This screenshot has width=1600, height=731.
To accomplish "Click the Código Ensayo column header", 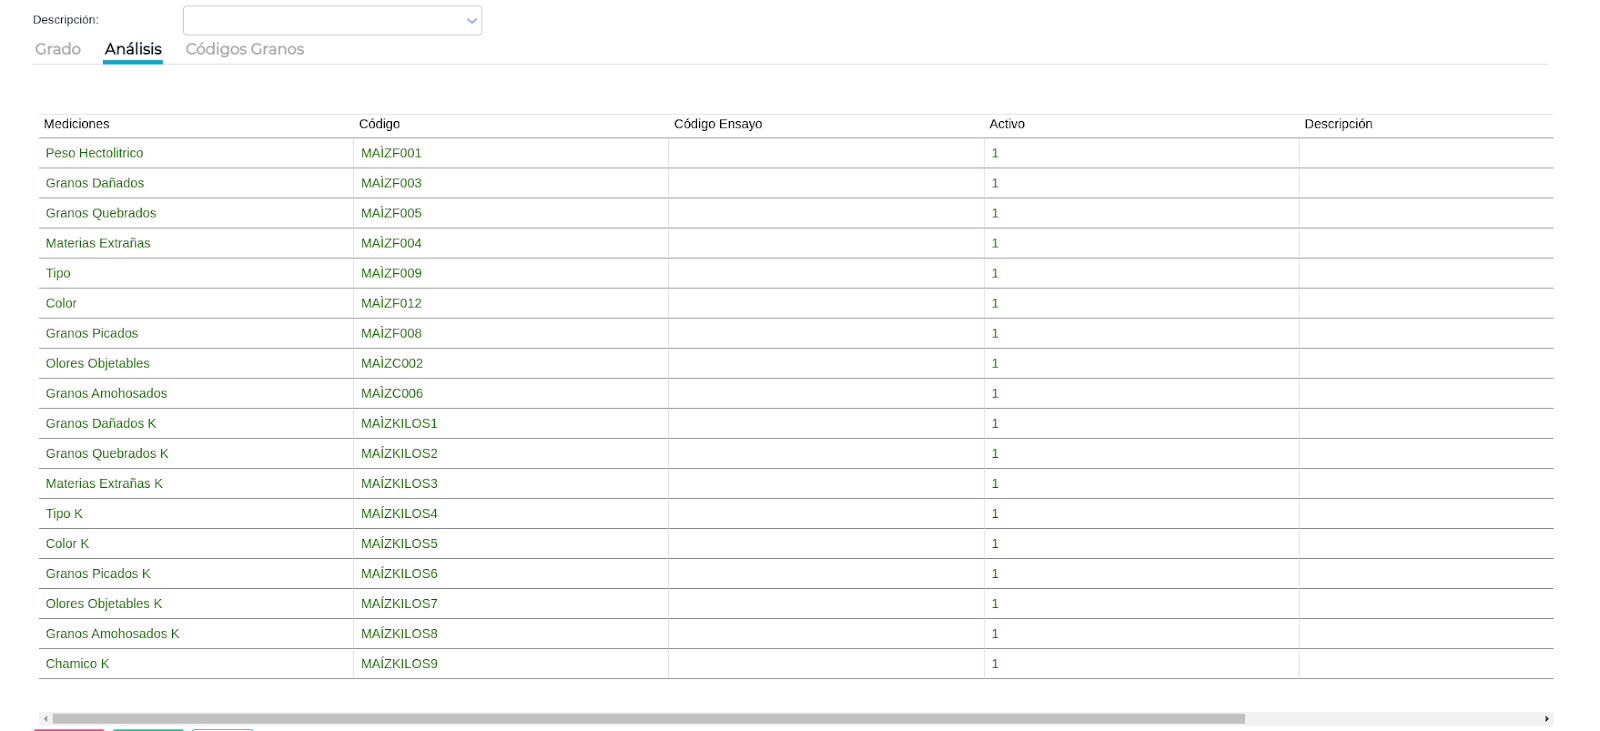I will (718, 124).
